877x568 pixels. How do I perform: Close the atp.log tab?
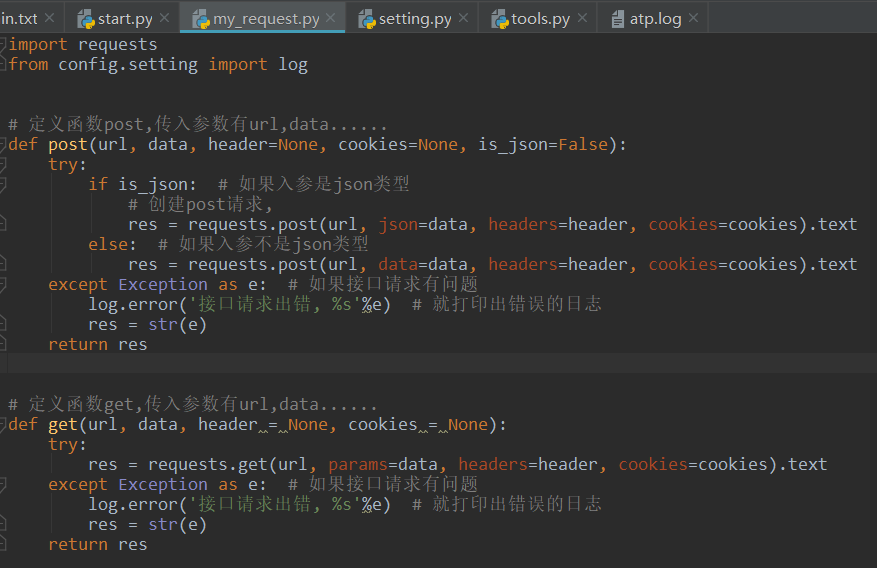(x=694, y=18)
